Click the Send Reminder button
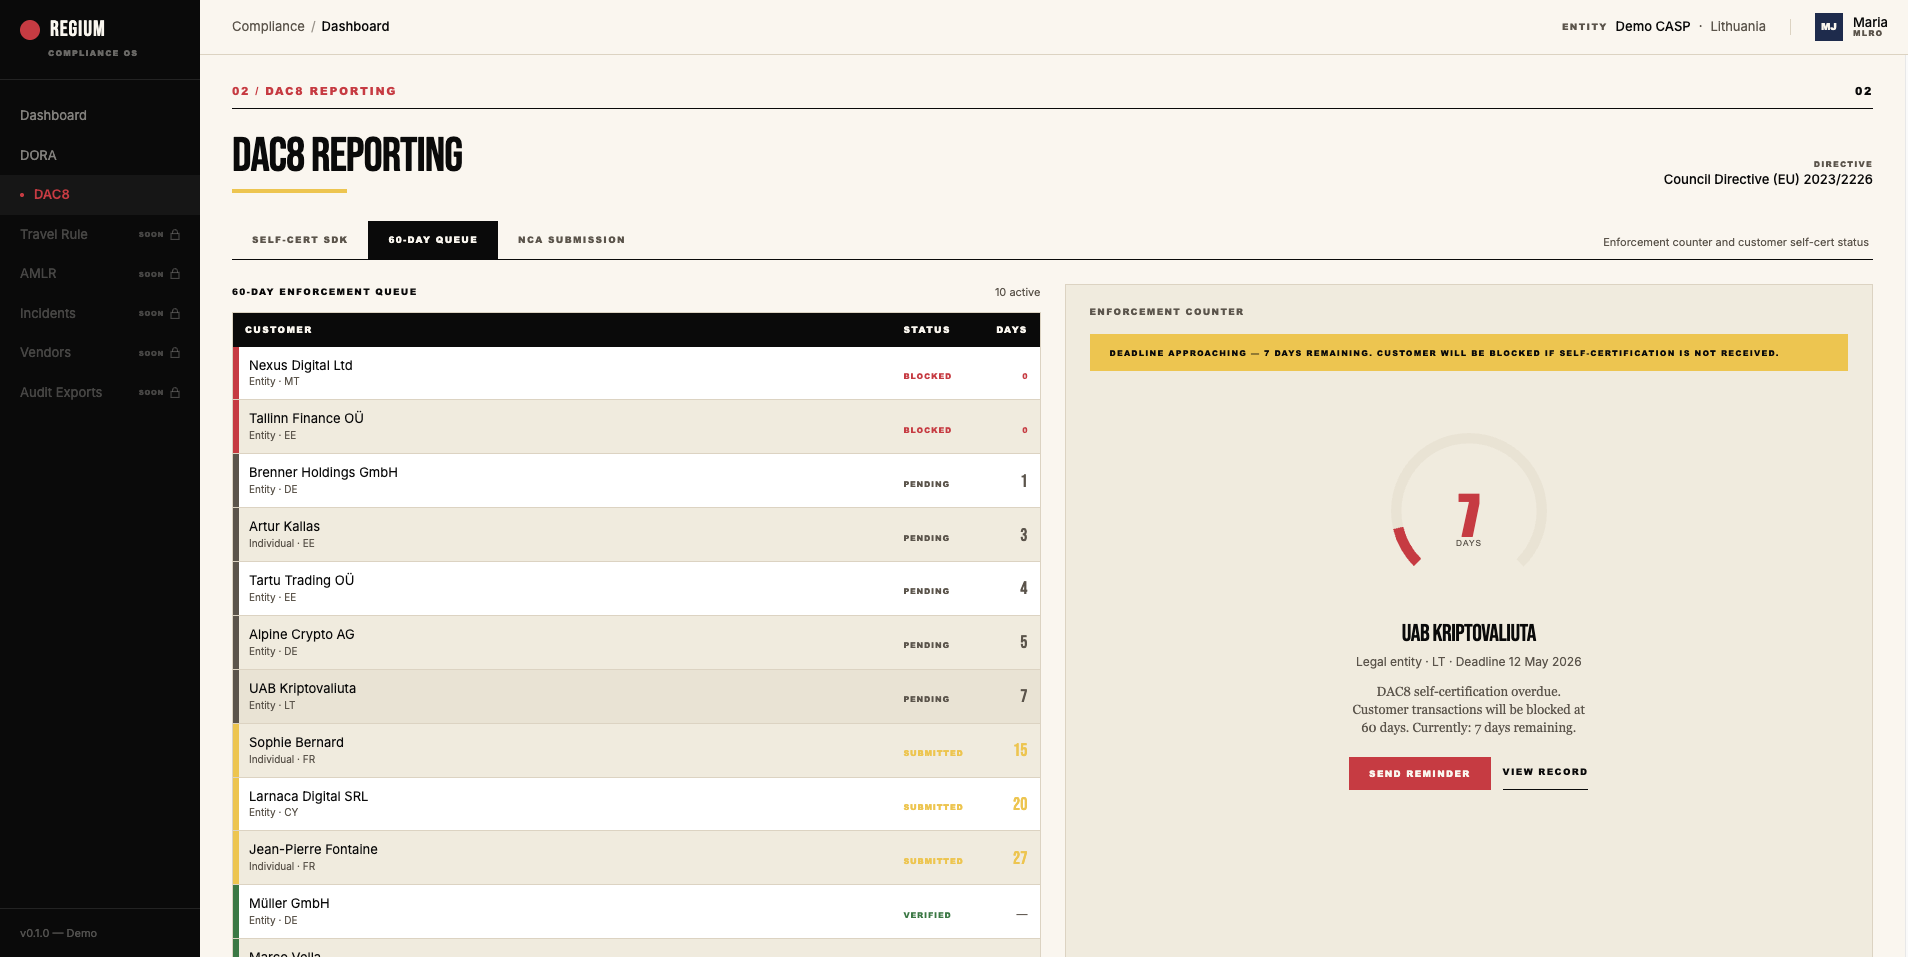Screen dimensions: 1908x957 pos(1419,773)
